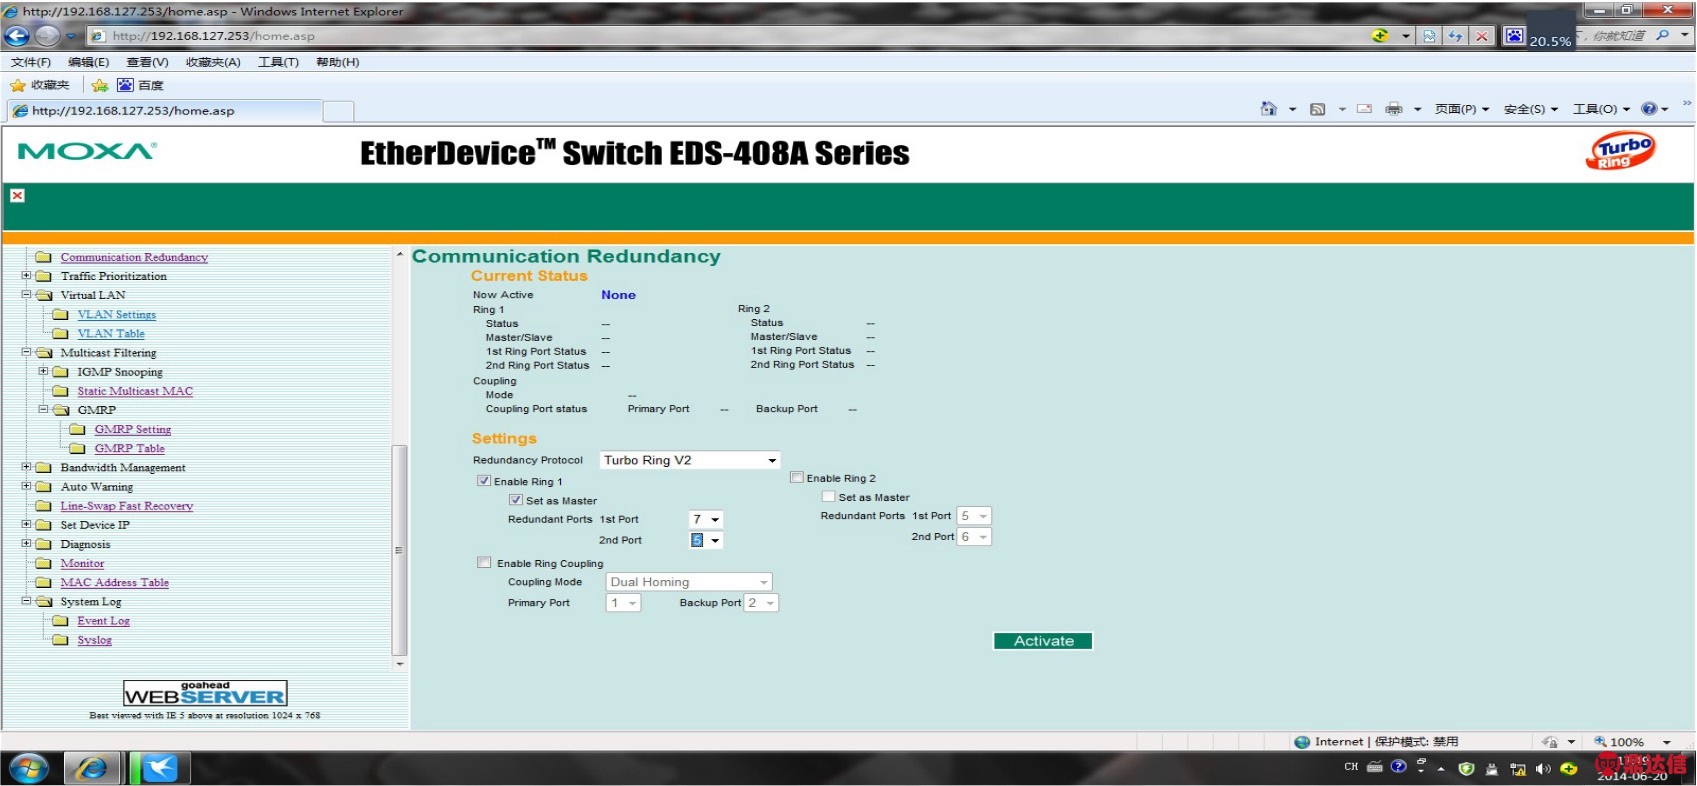
Task: Open the VLAN Settings link
Action: [x=117, y=315]
